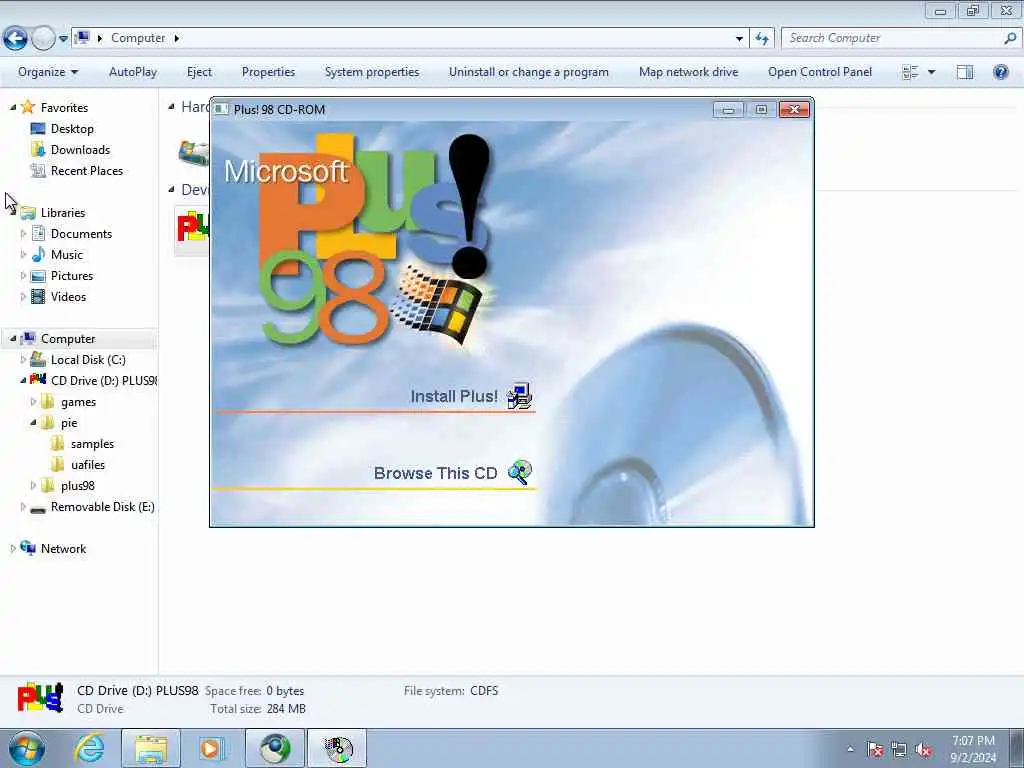Collapse the CD Drive (D:) node
This screenshot has height=768, width=1024.
[x=24, y=380]
